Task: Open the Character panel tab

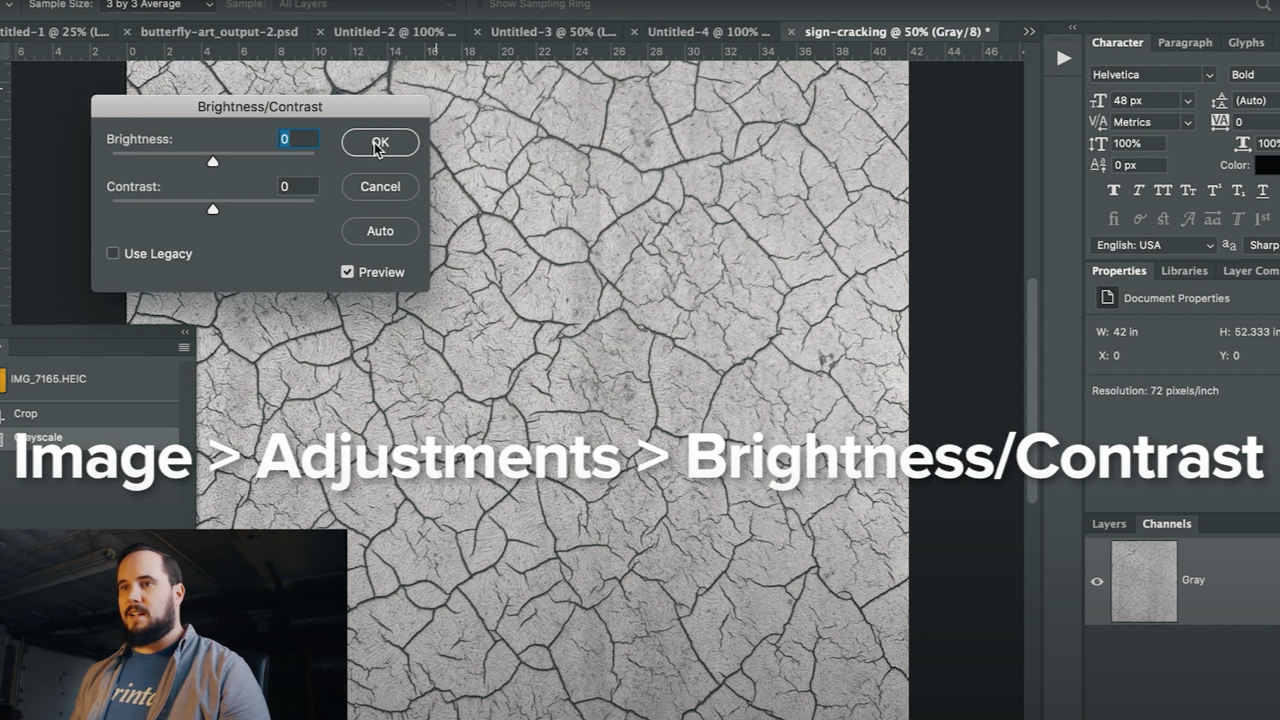Action: 1117,43
